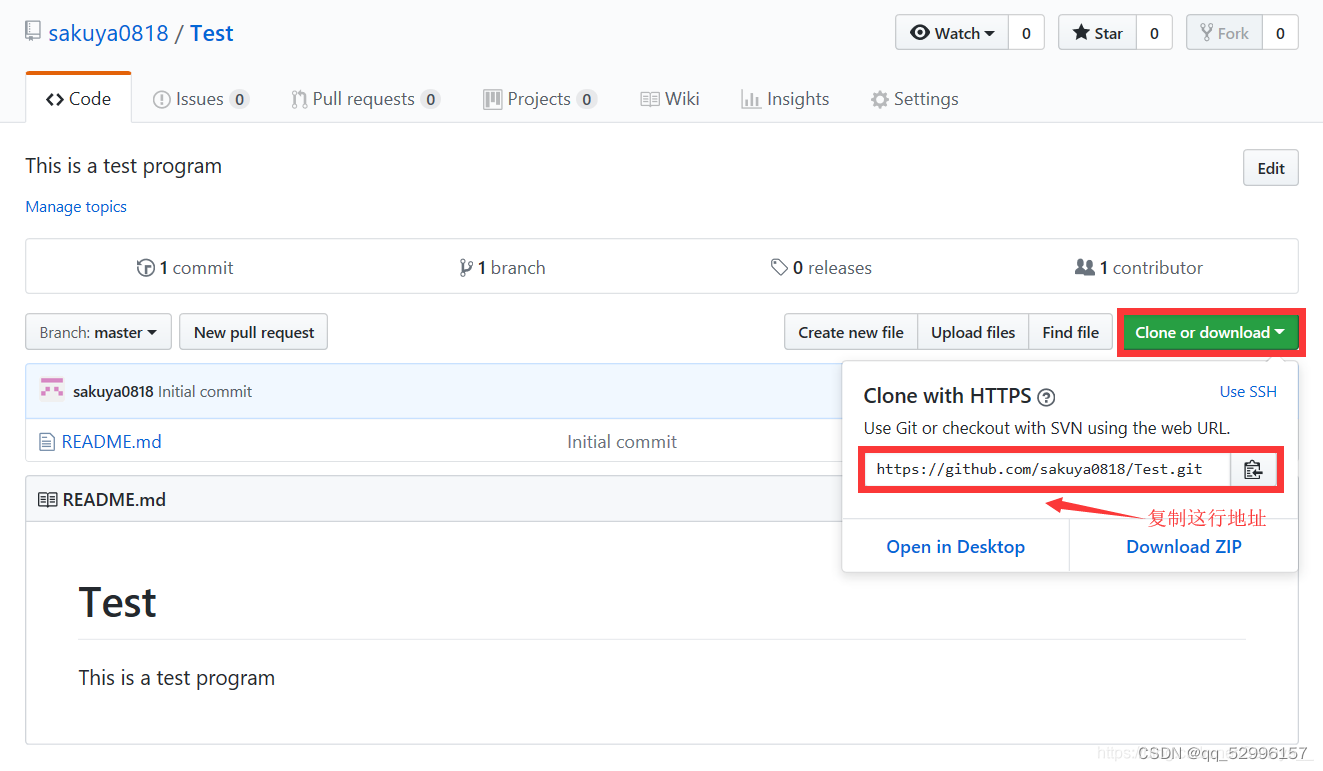The height and width of the screenshot is (771, 1323).
Task: Switch to the Code tab
Action: click(79, 99)
